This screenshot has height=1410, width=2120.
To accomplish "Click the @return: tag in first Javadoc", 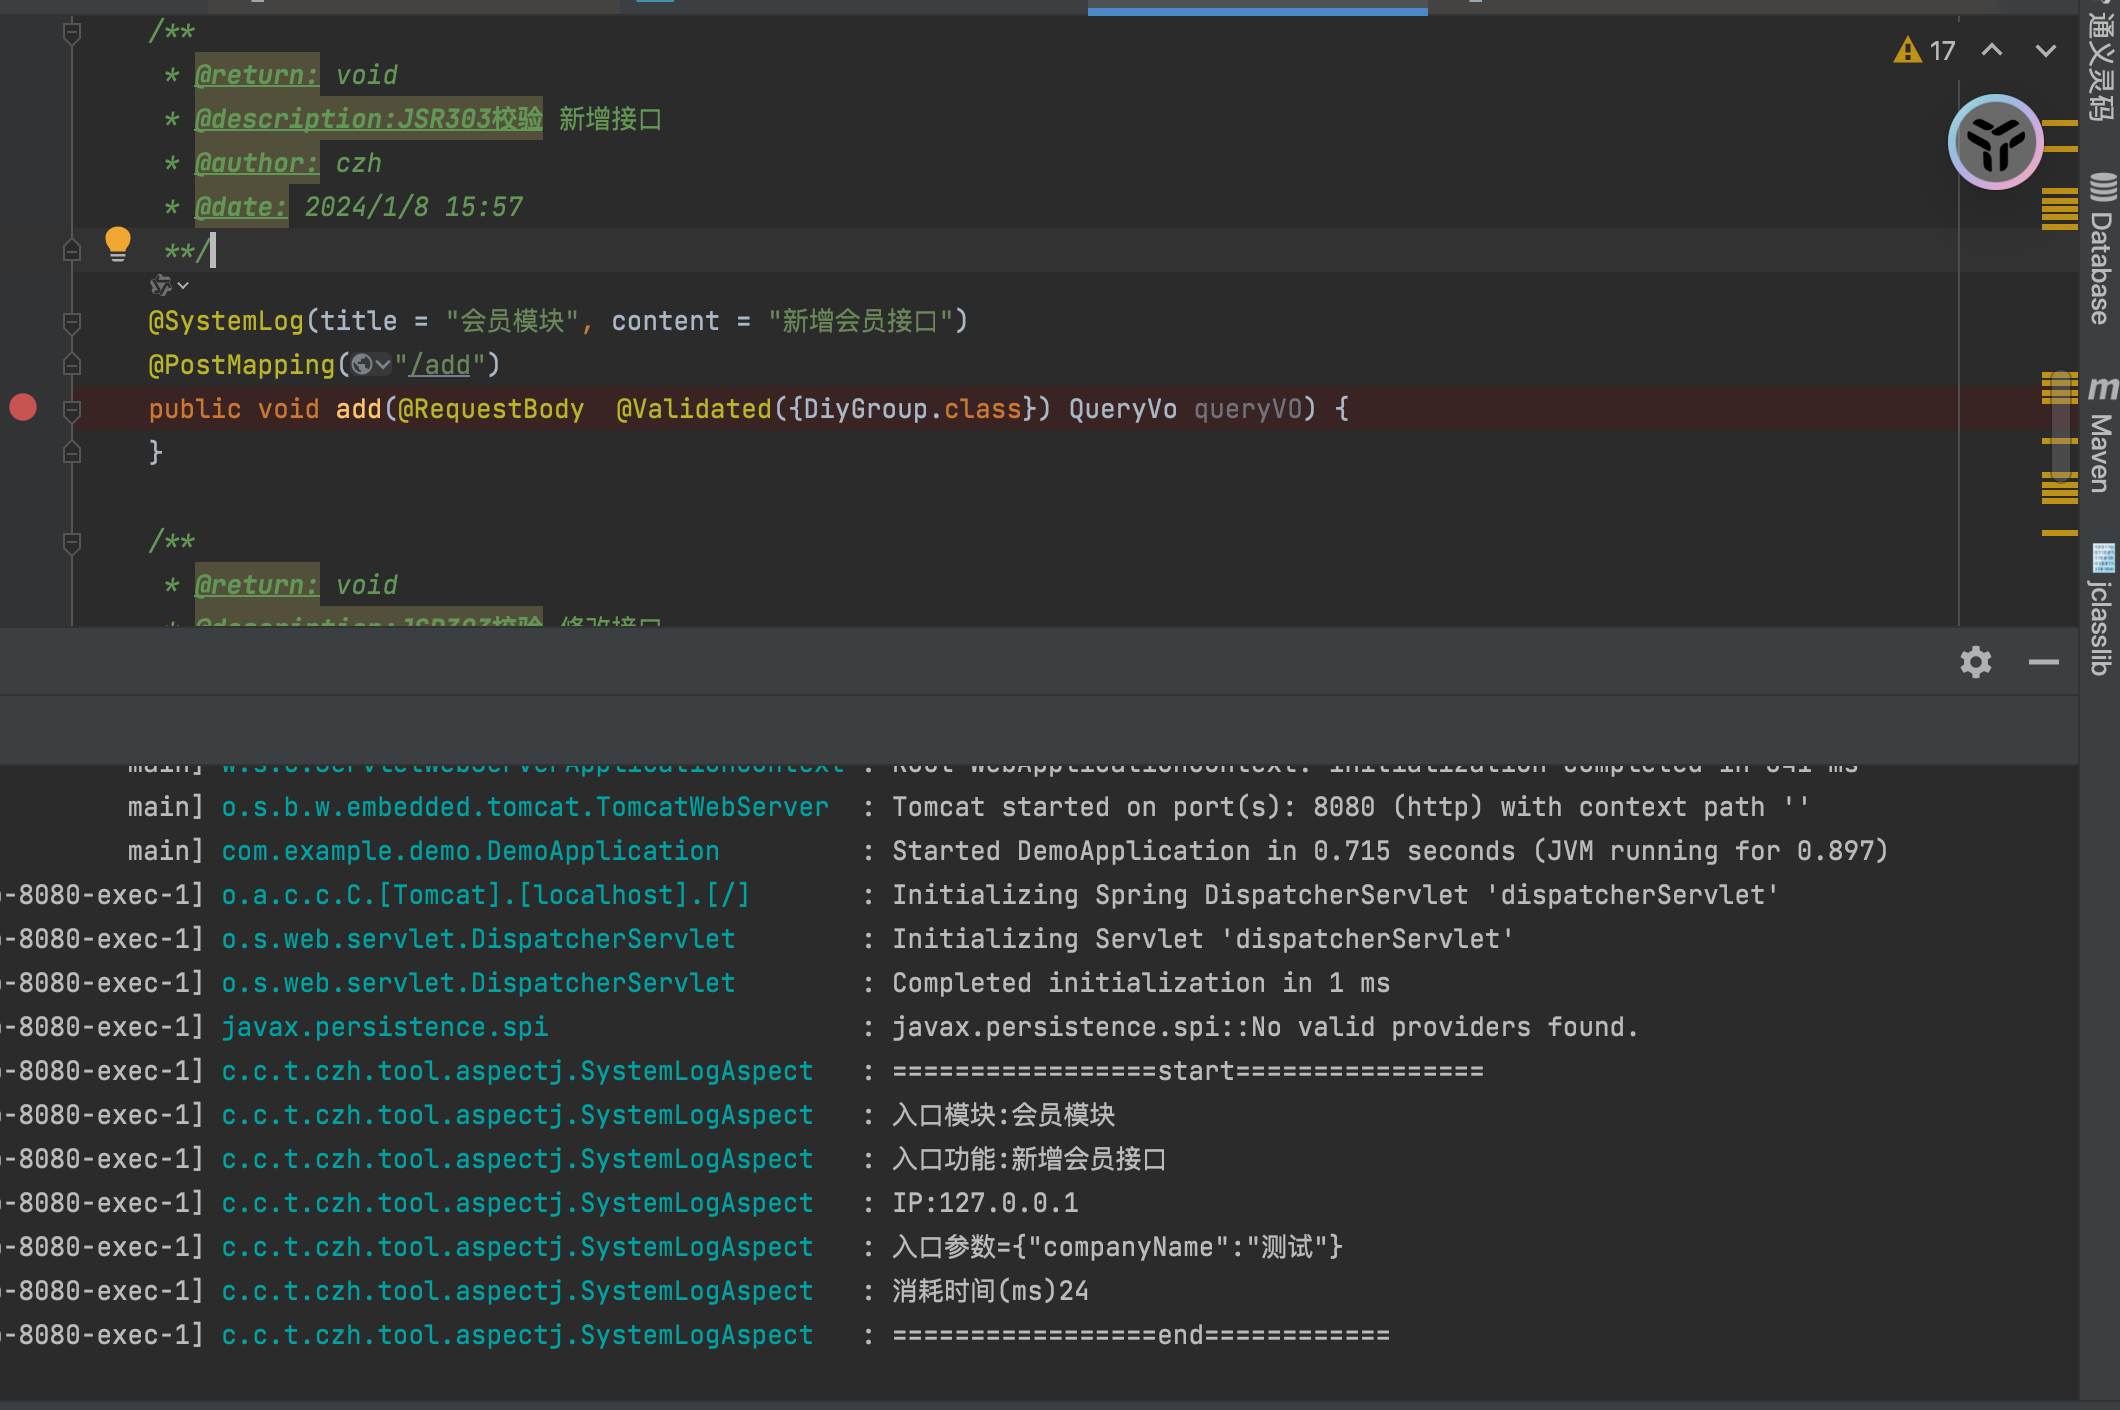I will (257, 75).
